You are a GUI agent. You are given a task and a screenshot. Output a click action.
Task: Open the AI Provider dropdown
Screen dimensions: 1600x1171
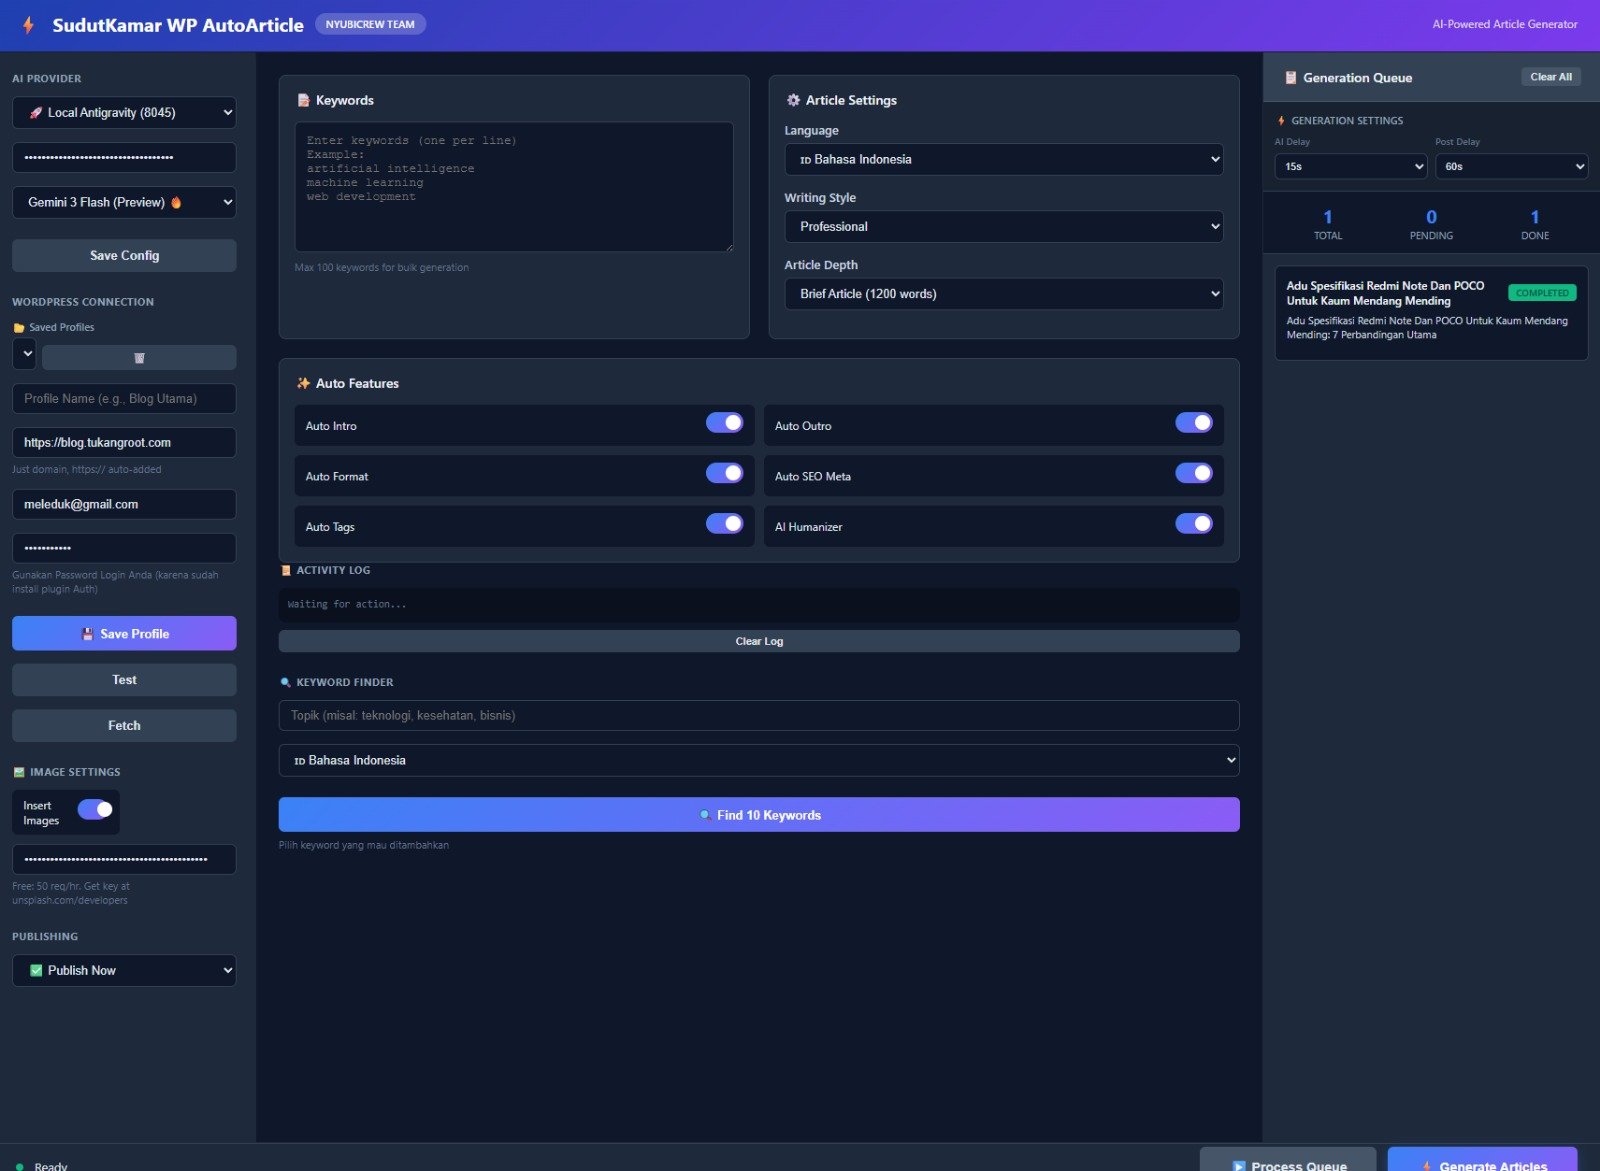(x=124, y=112)
